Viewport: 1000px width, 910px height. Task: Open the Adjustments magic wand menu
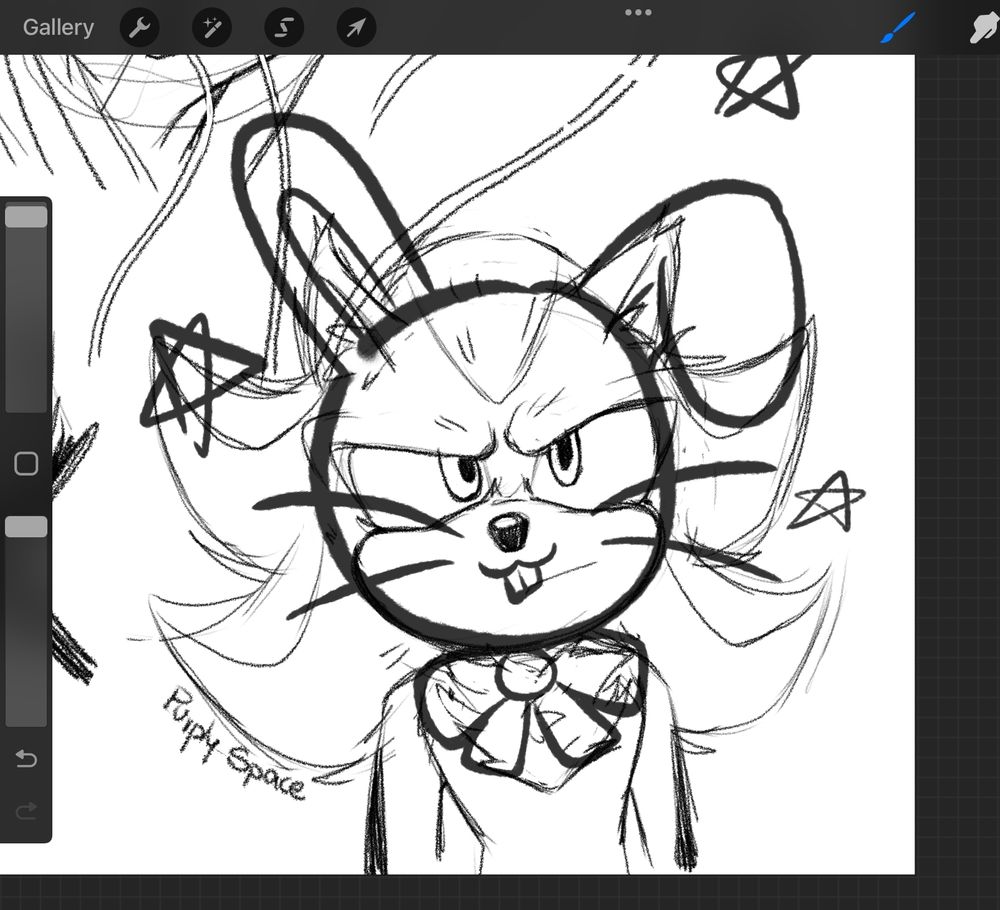(212, 27)
